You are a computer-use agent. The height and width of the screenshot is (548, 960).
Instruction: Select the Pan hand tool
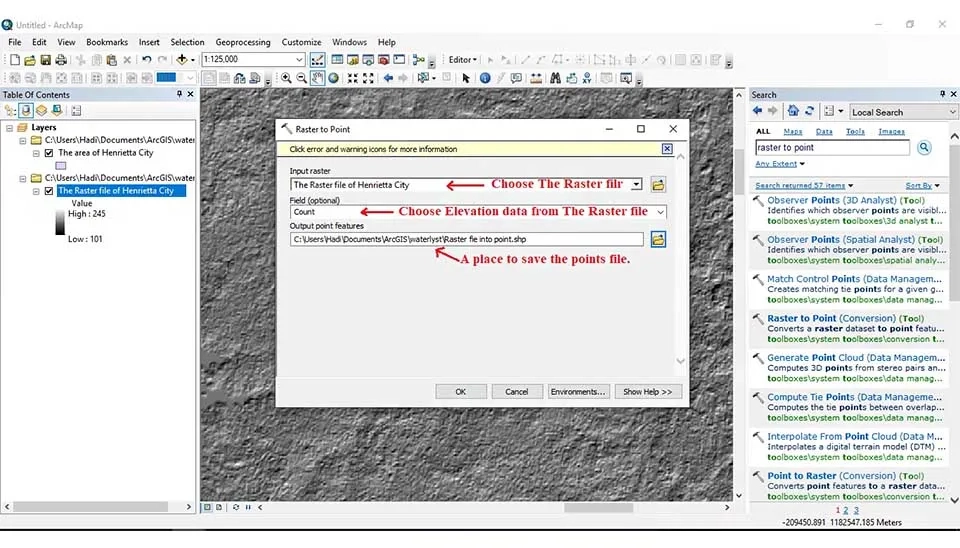[x=318, y=78]
